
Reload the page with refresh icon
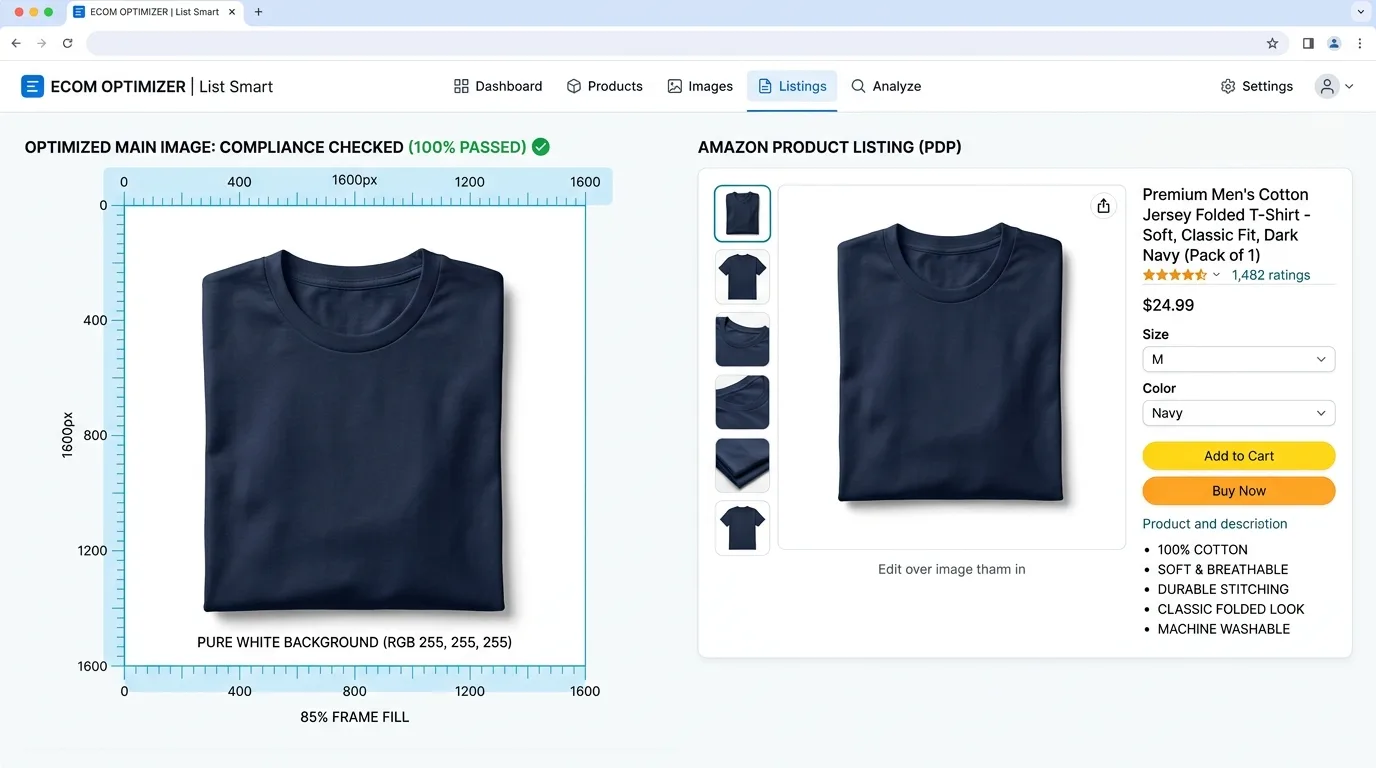pos(67,43)
